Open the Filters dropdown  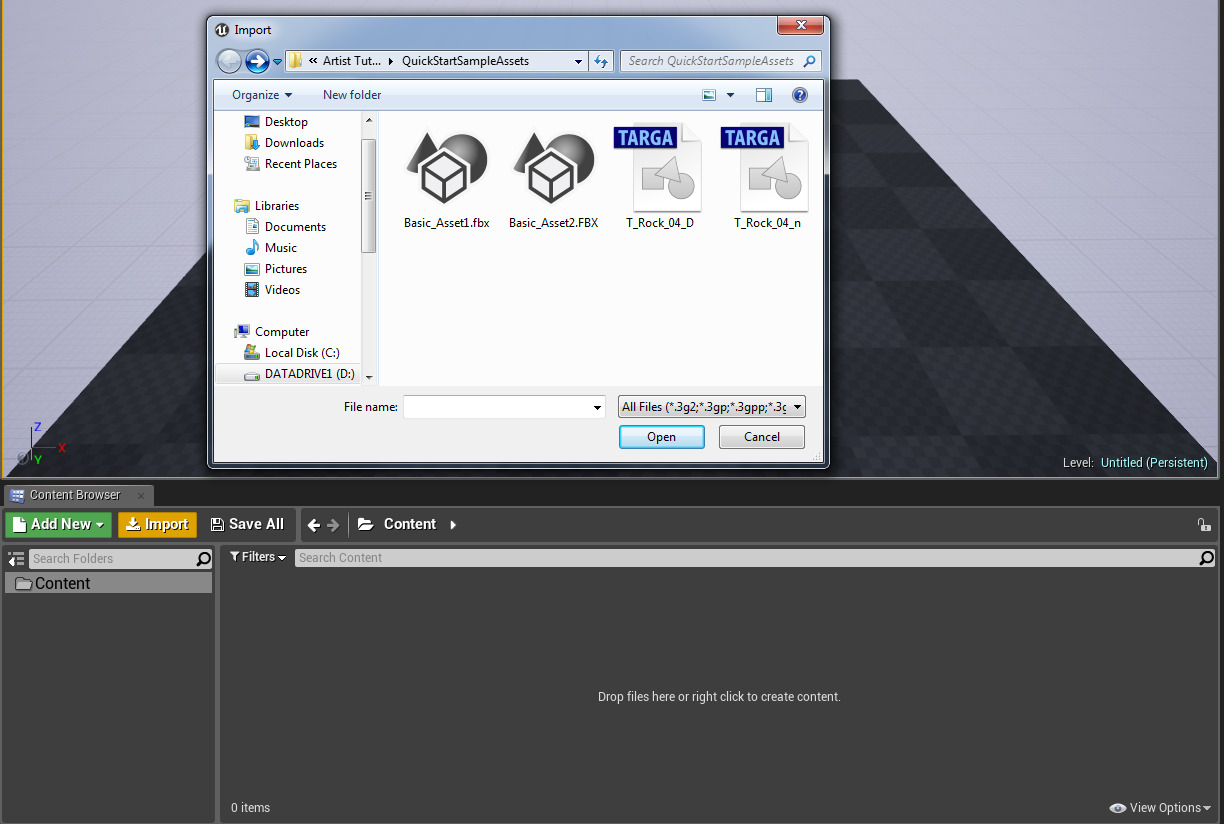tap(258, 557)
